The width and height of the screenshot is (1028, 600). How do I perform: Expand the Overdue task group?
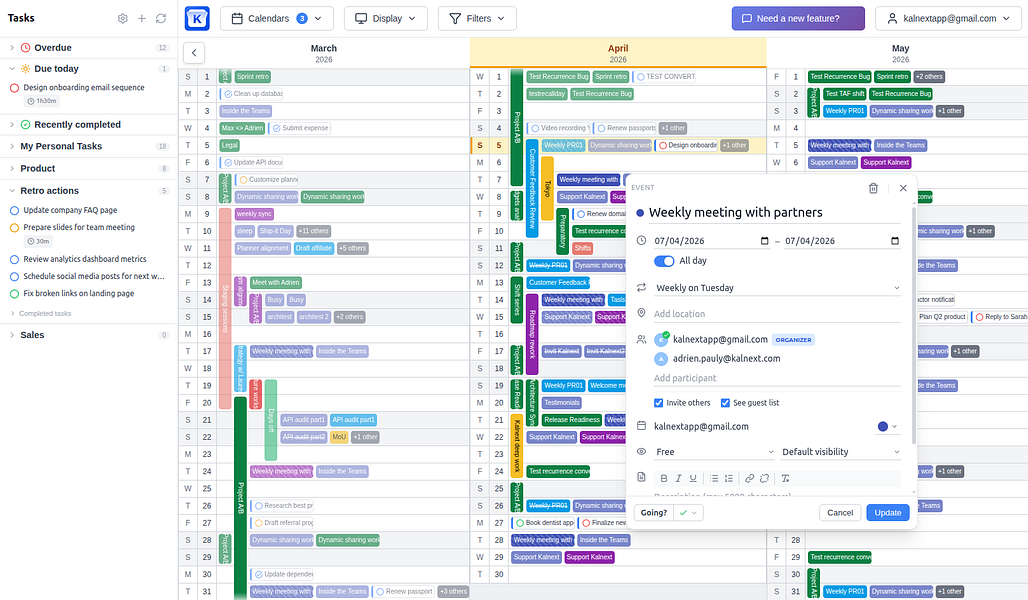click(x=12, y=47)
